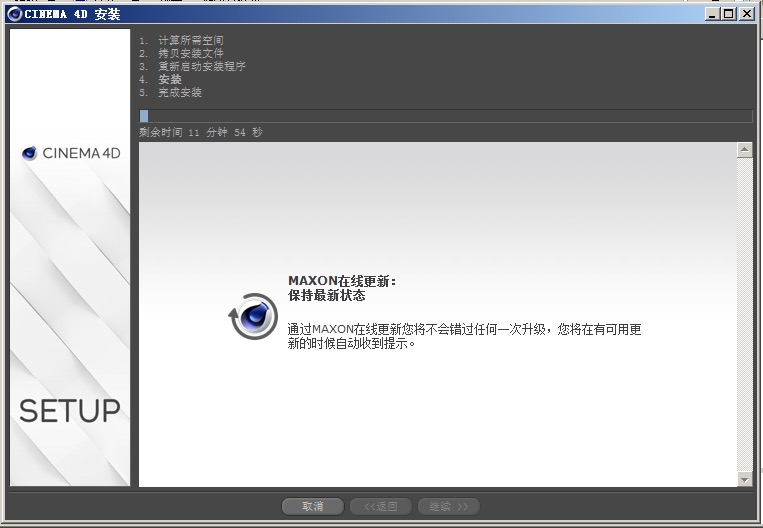
Task: Click the Cinema 4D logo in sidebar
Action: pos(71,153)
